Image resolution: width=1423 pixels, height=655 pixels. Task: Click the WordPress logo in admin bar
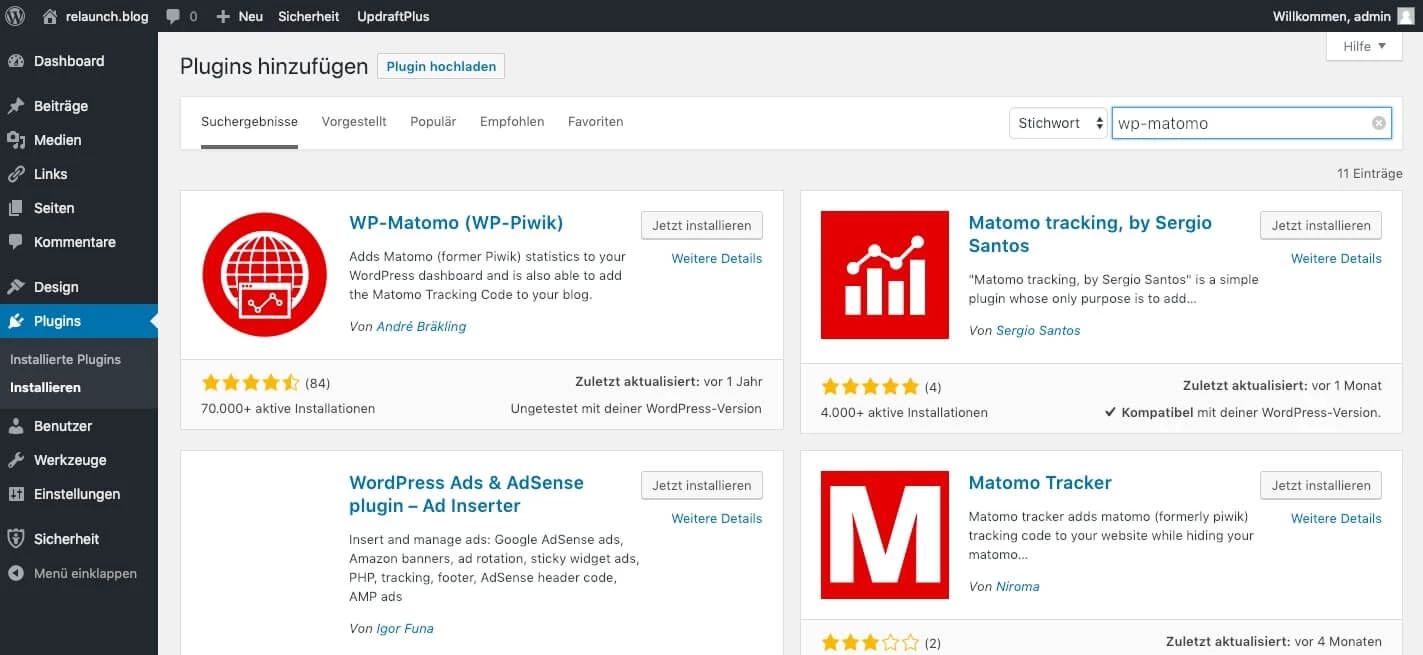pos(16,16)
